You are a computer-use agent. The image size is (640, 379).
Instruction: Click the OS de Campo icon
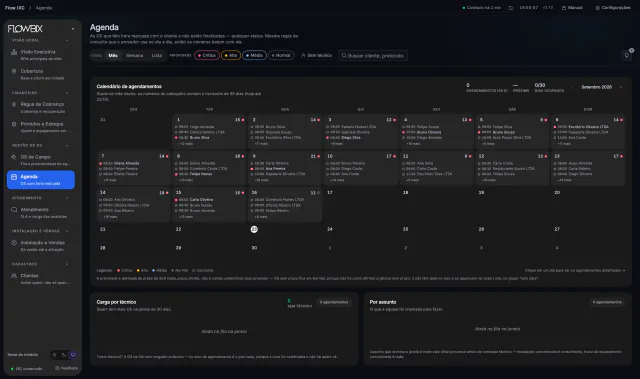(14, 157)
